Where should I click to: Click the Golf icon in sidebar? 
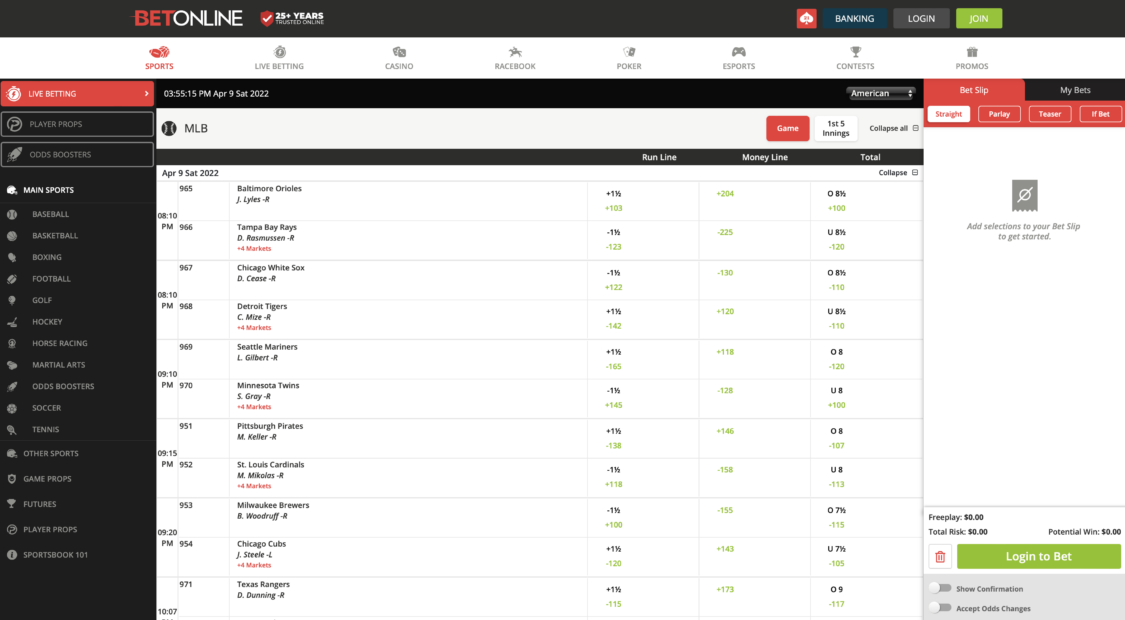12,301
